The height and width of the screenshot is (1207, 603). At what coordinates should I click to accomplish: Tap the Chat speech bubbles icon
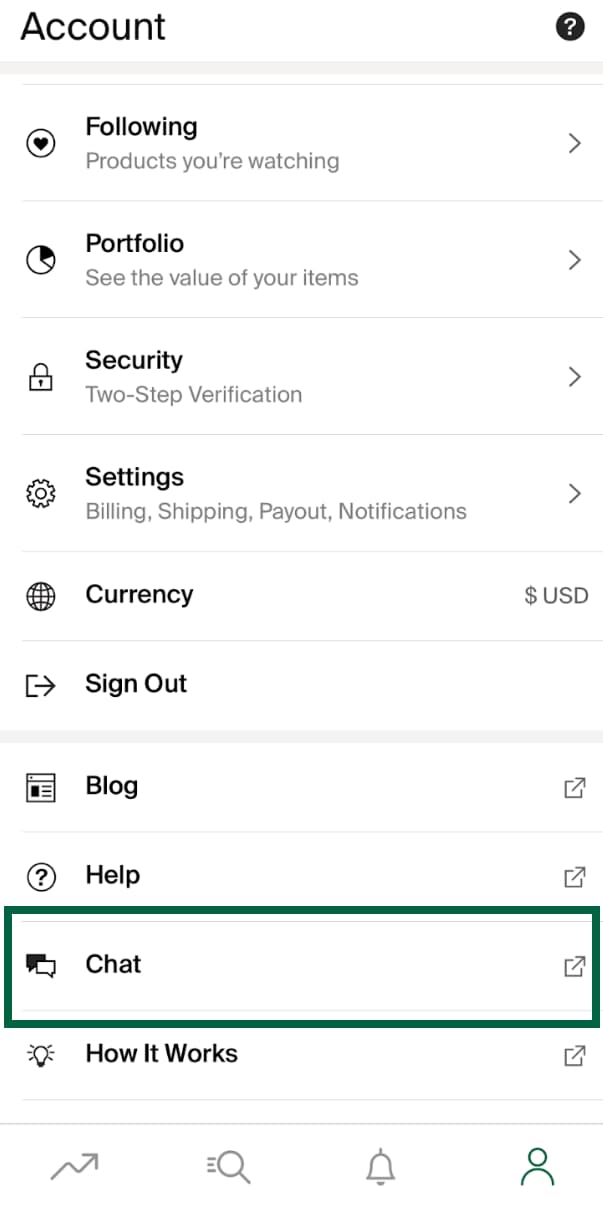40,965
